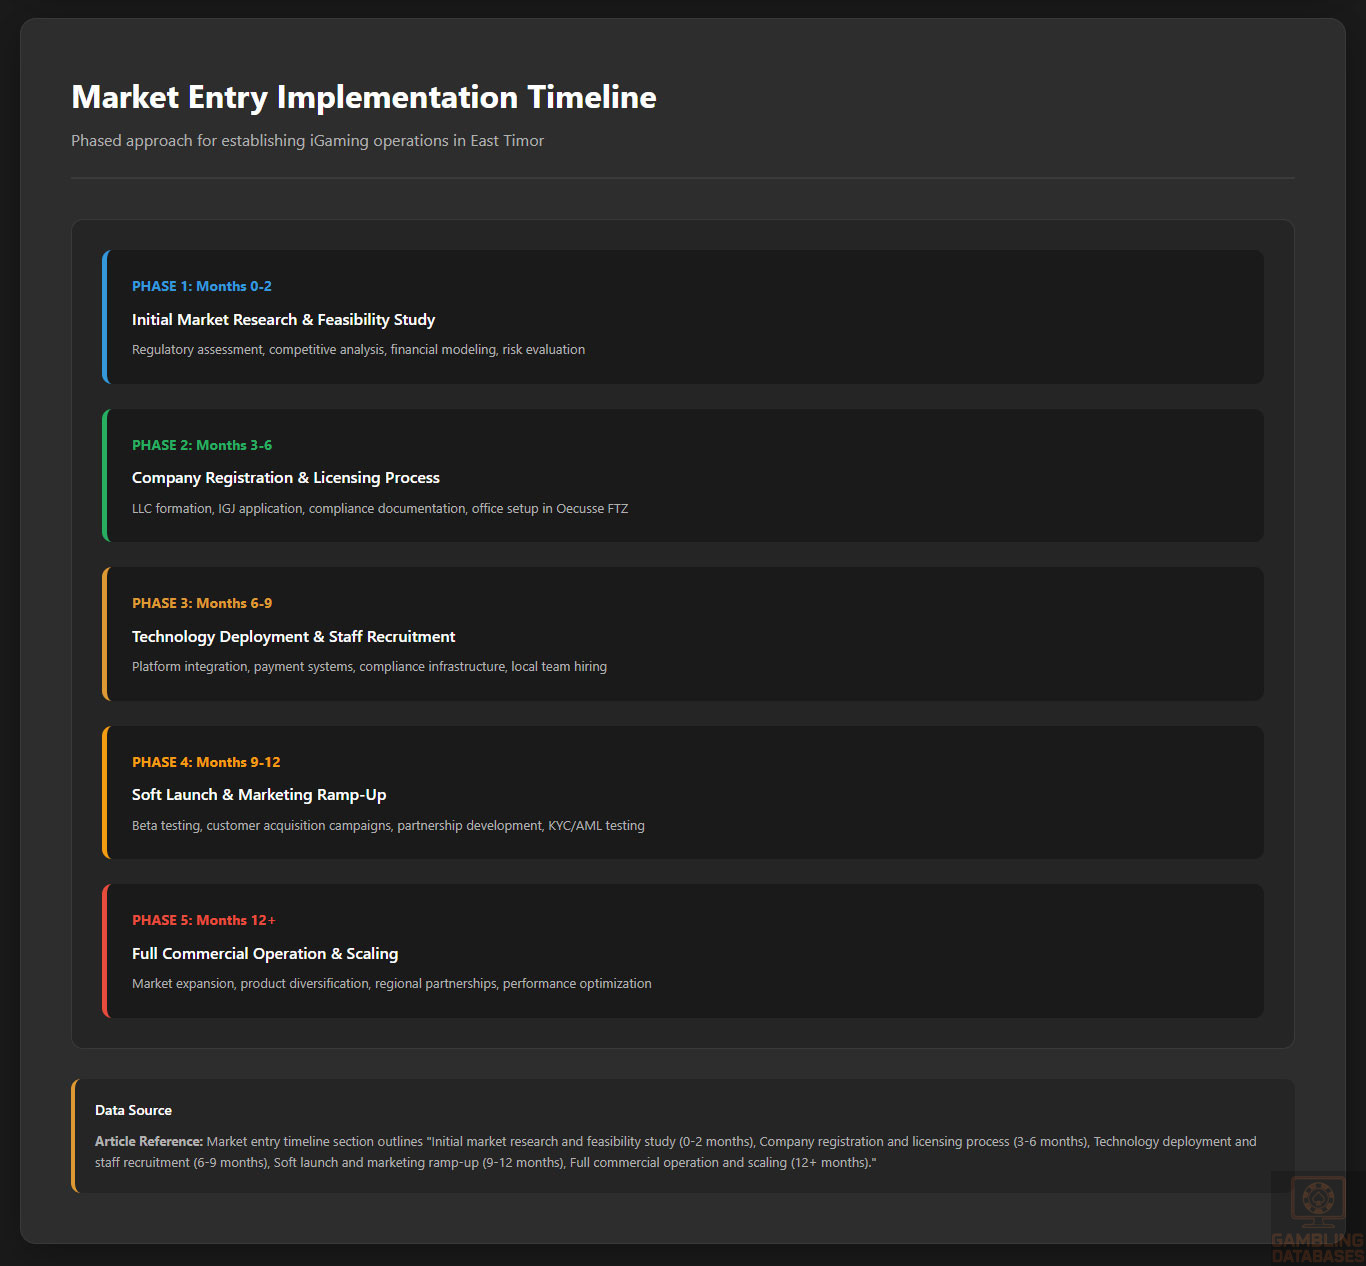
Task: Click the Platform integration, payment systems description
Action: pyautogui.click(x=369, y=667)
